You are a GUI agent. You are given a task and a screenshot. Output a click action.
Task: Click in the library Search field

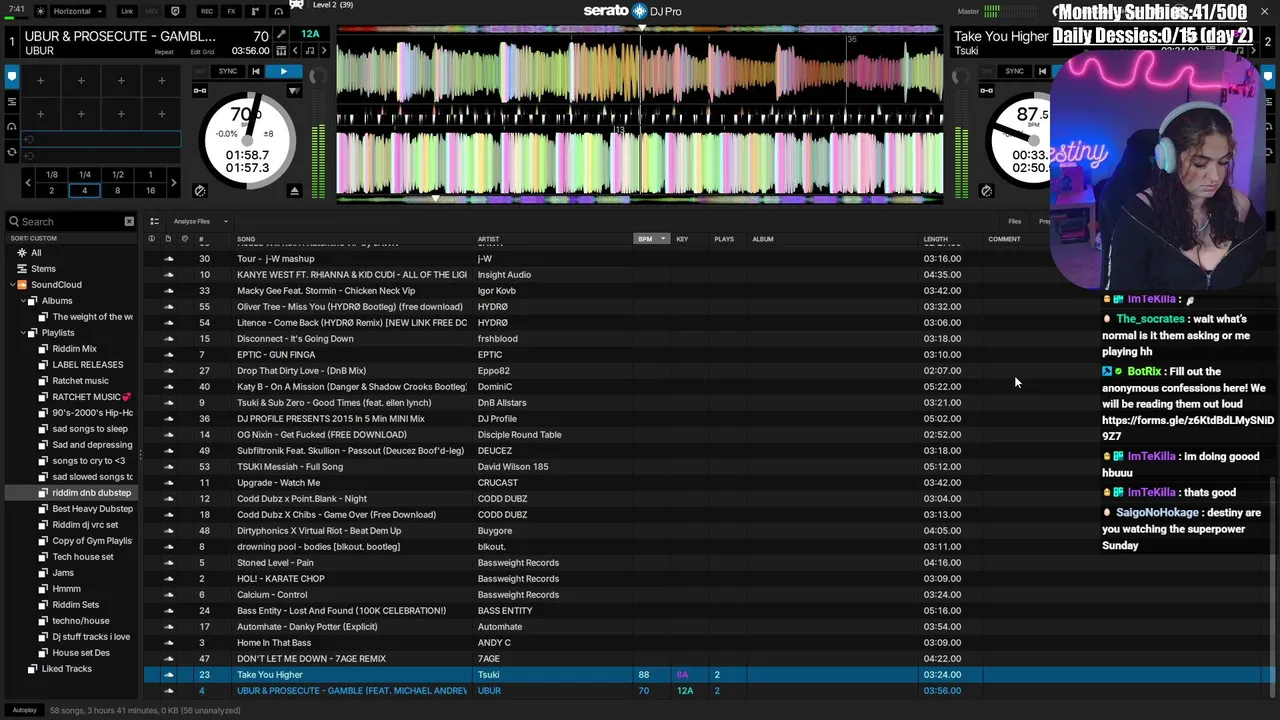pyautogui.click(x=70, y=222)
